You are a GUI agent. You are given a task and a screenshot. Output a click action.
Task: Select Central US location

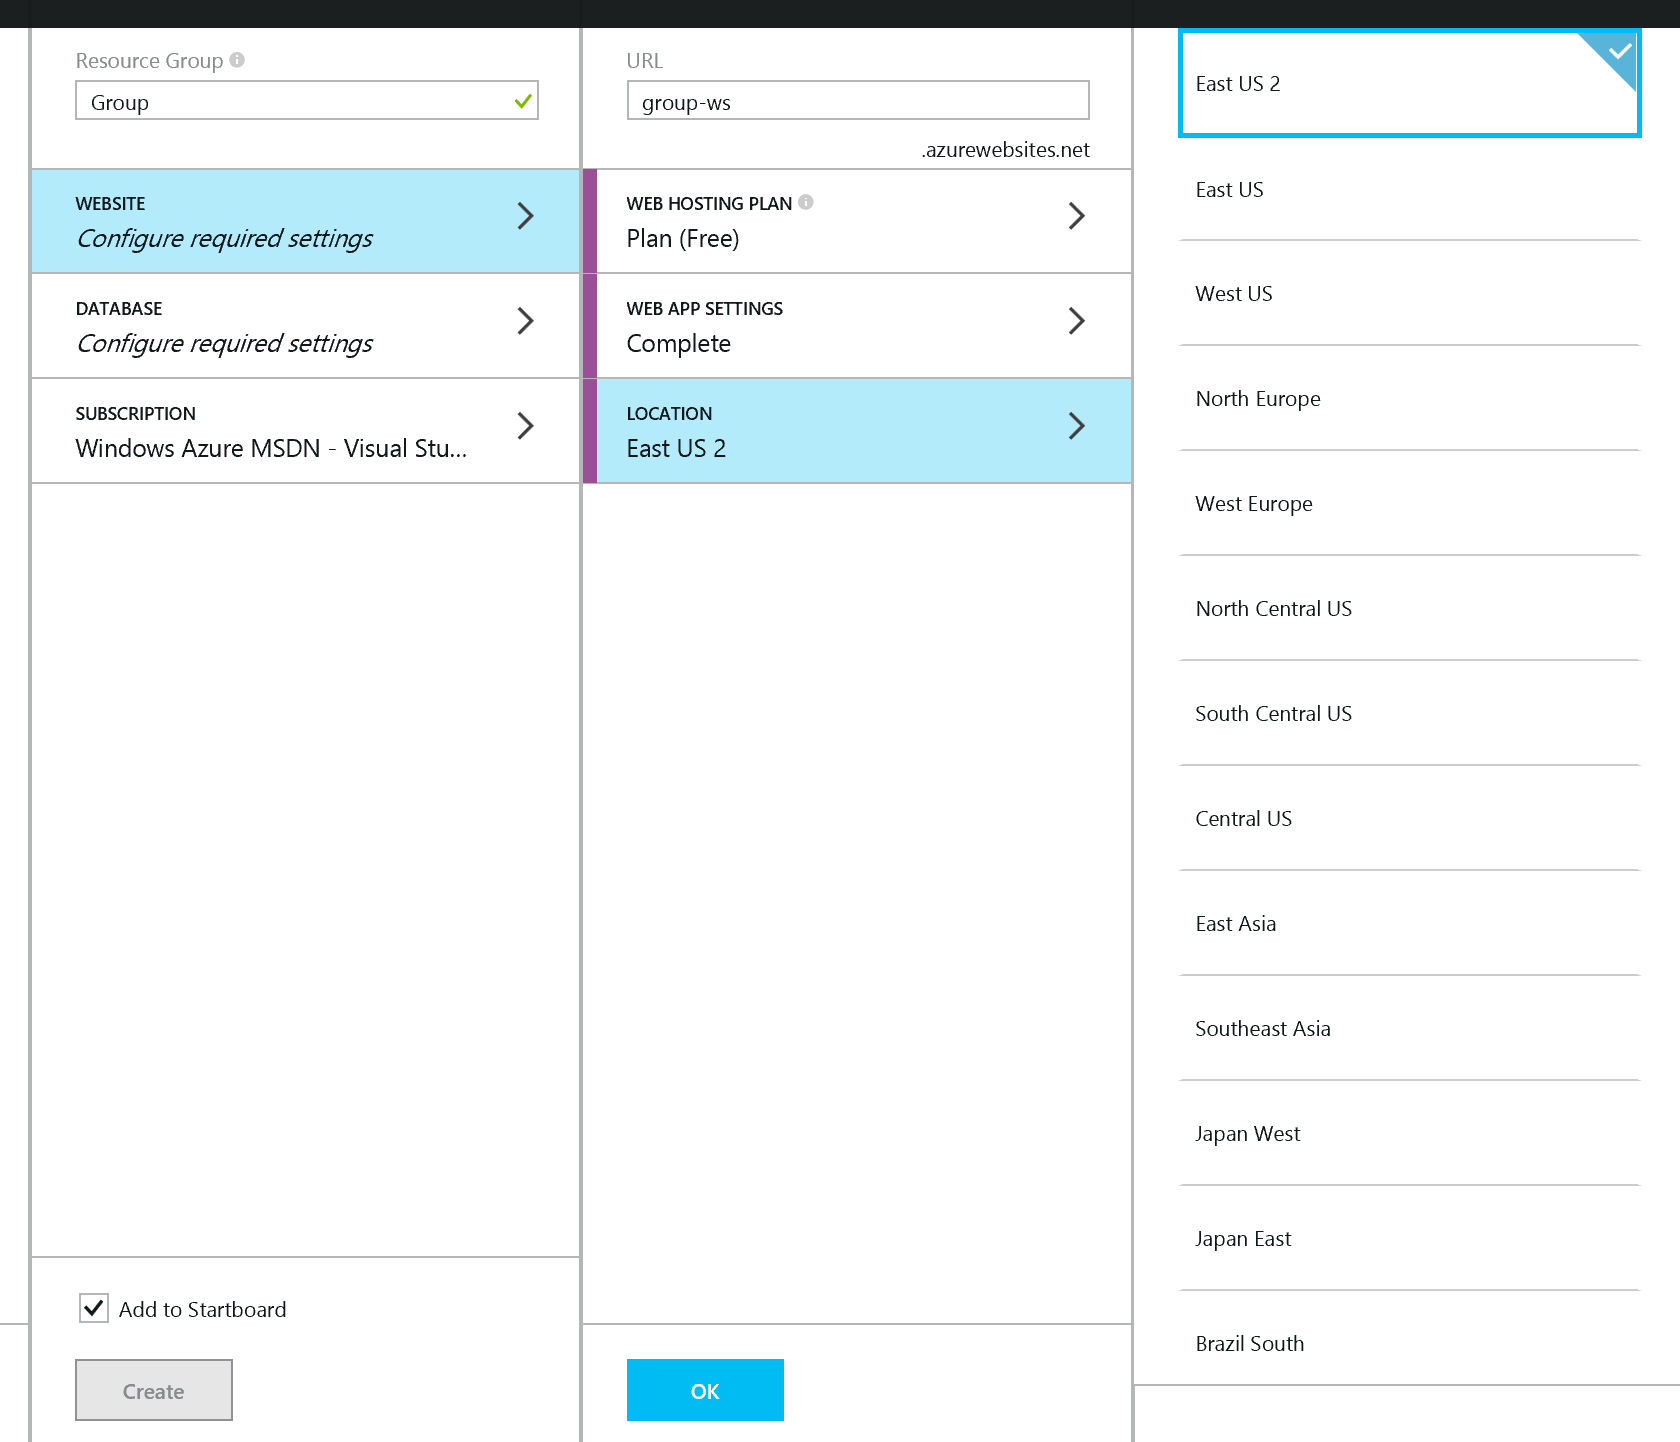(1410, 819)
